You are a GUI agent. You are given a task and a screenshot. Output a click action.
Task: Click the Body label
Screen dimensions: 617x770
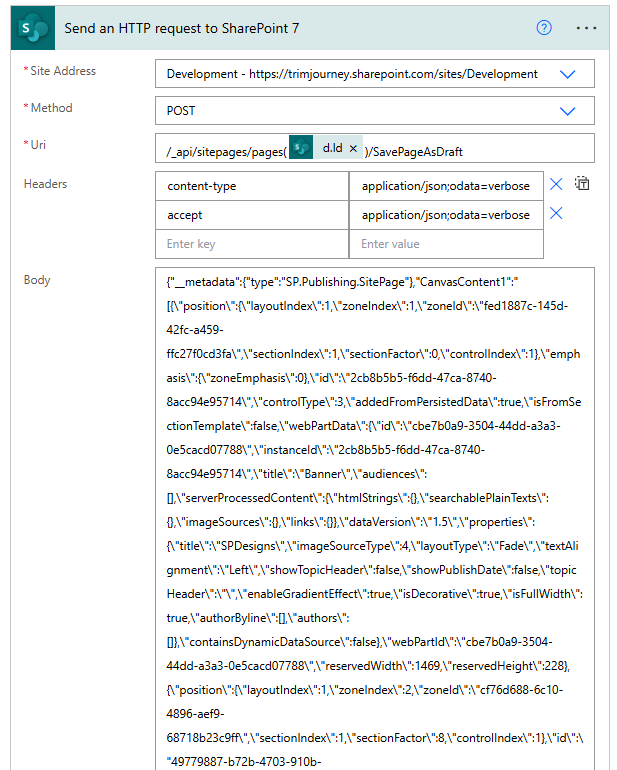37,280
